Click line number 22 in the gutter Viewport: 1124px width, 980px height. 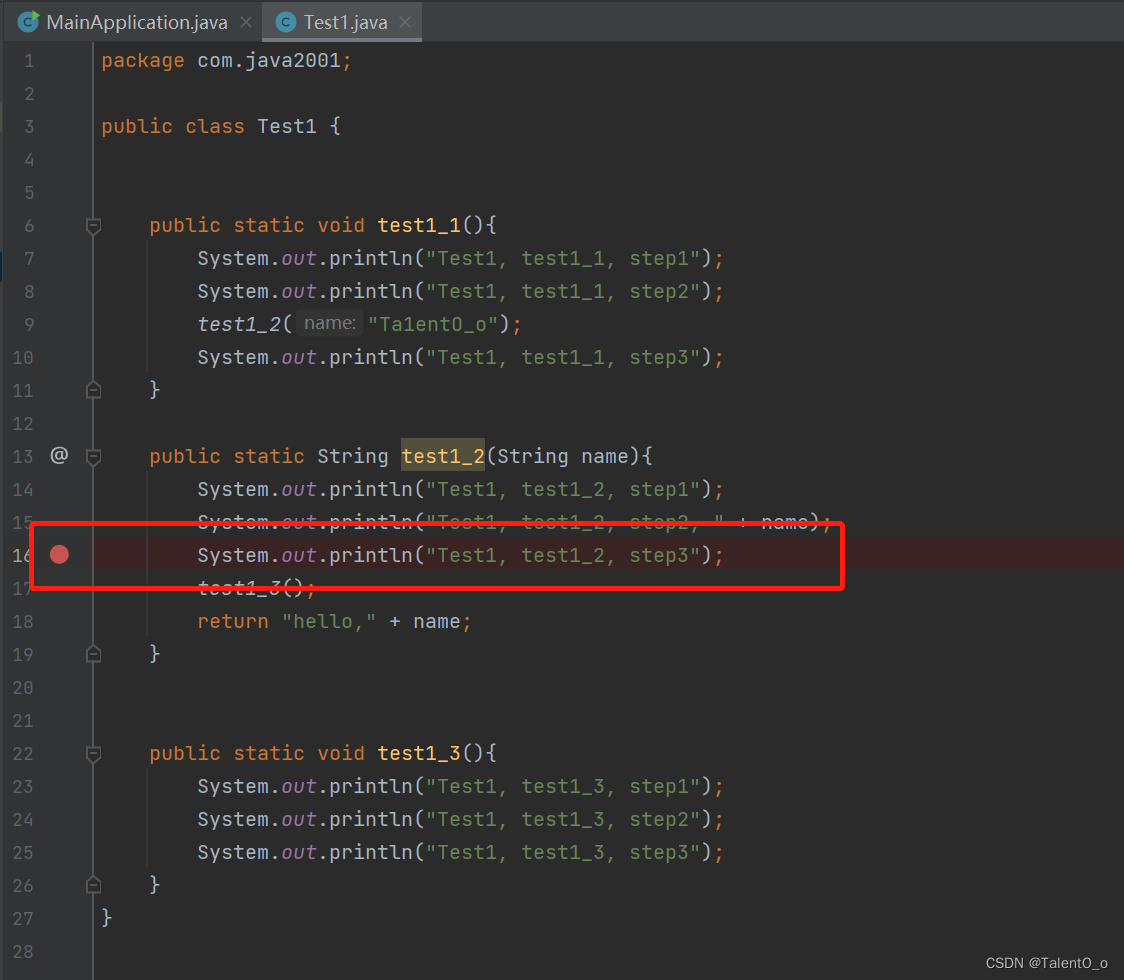tap(23, 753)
